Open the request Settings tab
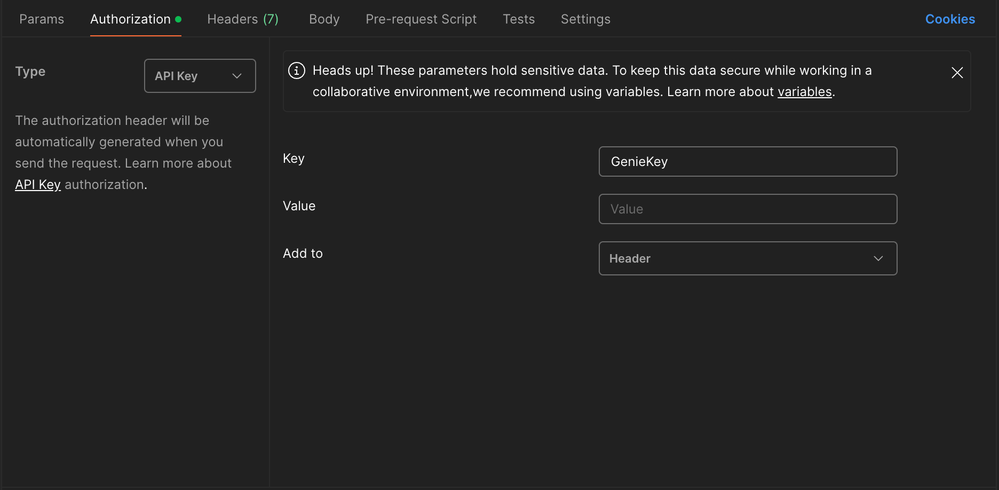This screenshot has height=490, width=999. coord(585,19)
